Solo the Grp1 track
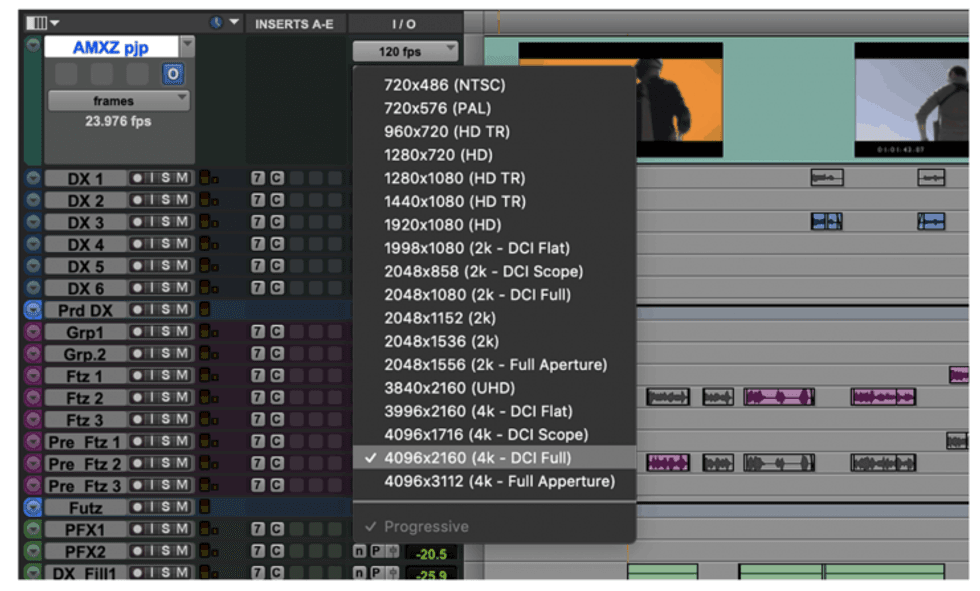This screenshot has height=591, width=980. [166, 332]
